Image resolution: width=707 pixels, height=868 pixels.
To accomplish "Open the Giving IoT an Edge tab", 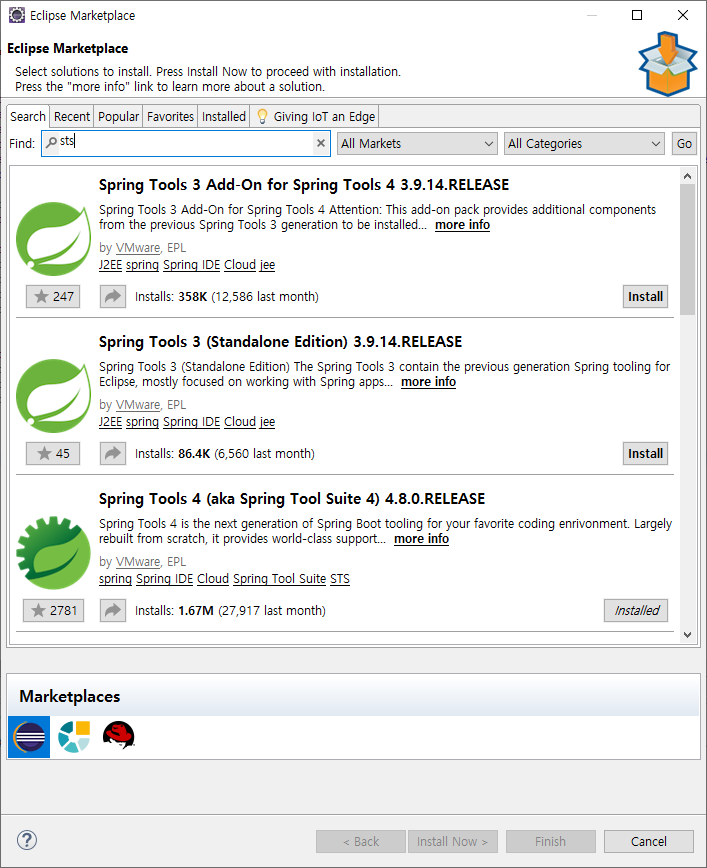I will (x=314, y=116).
